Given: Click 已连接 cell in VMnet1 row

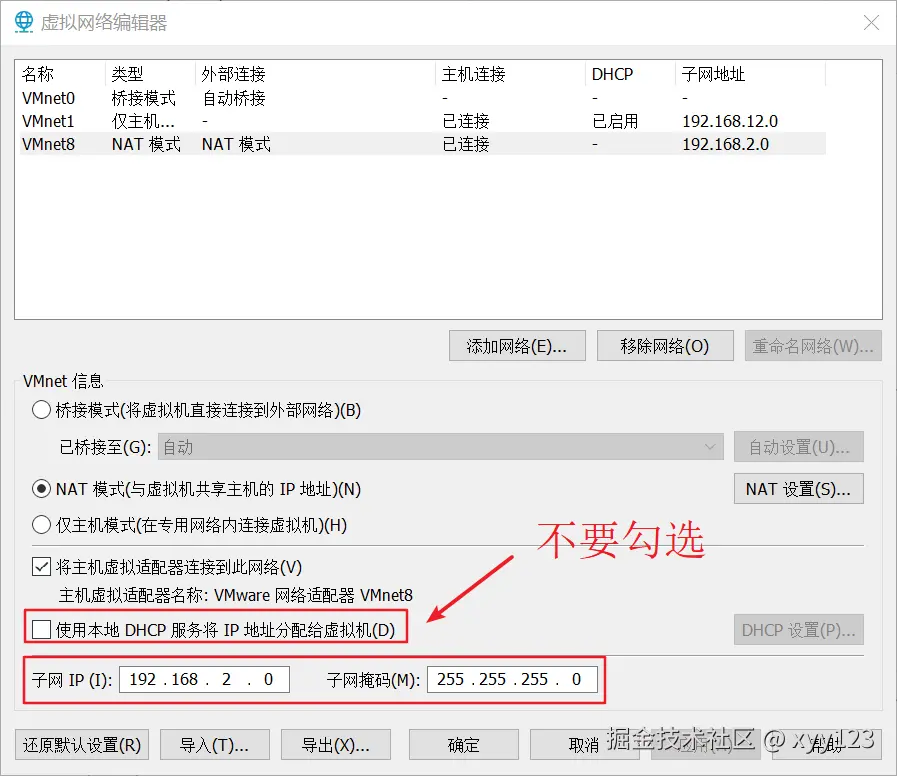Looking at the screenshot, I should [466, 121].
